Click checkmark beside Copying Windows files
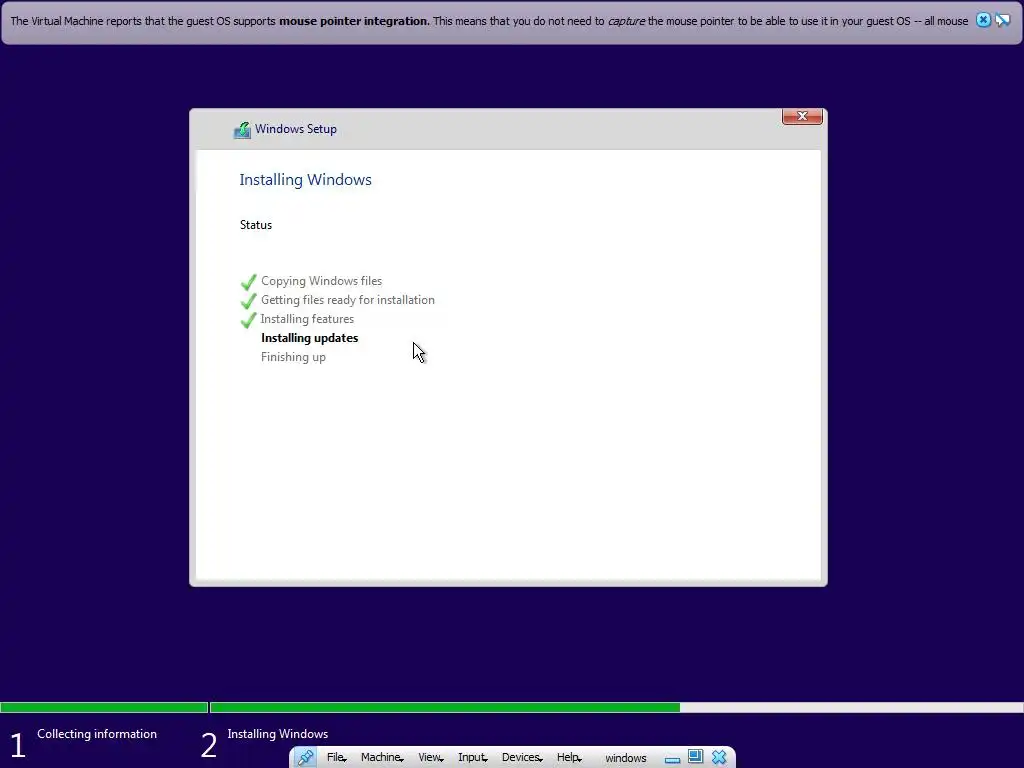 (x=248, y=281)
